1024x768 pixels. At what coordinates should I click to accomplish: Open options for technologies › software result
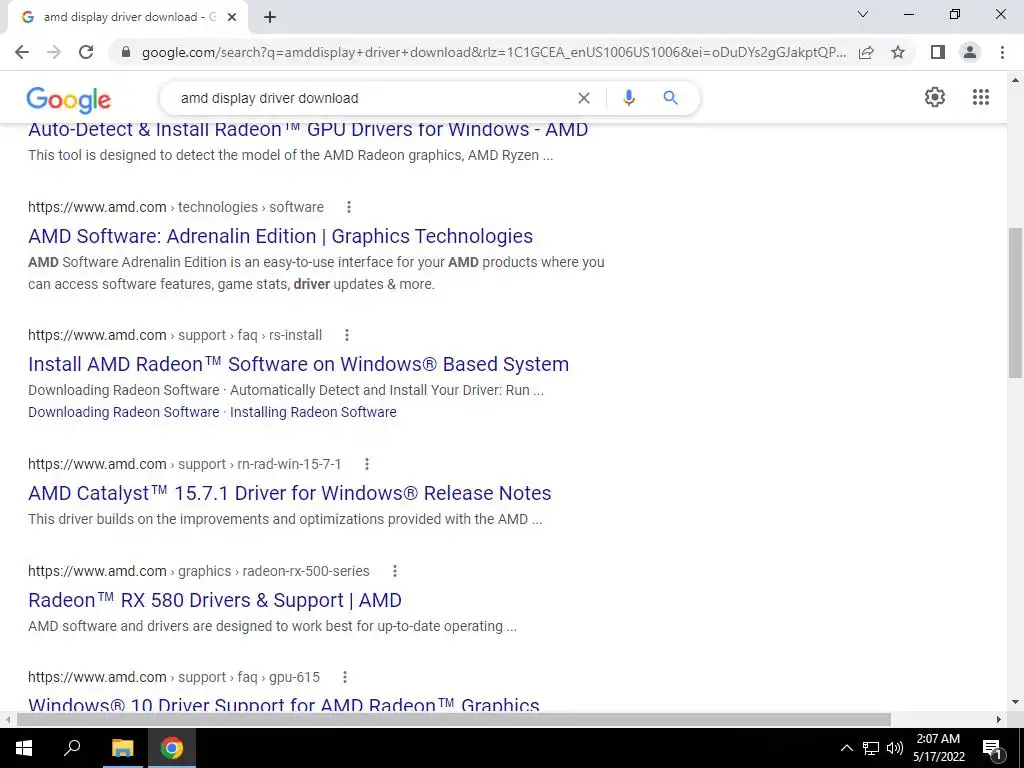(x=349, y=207)
